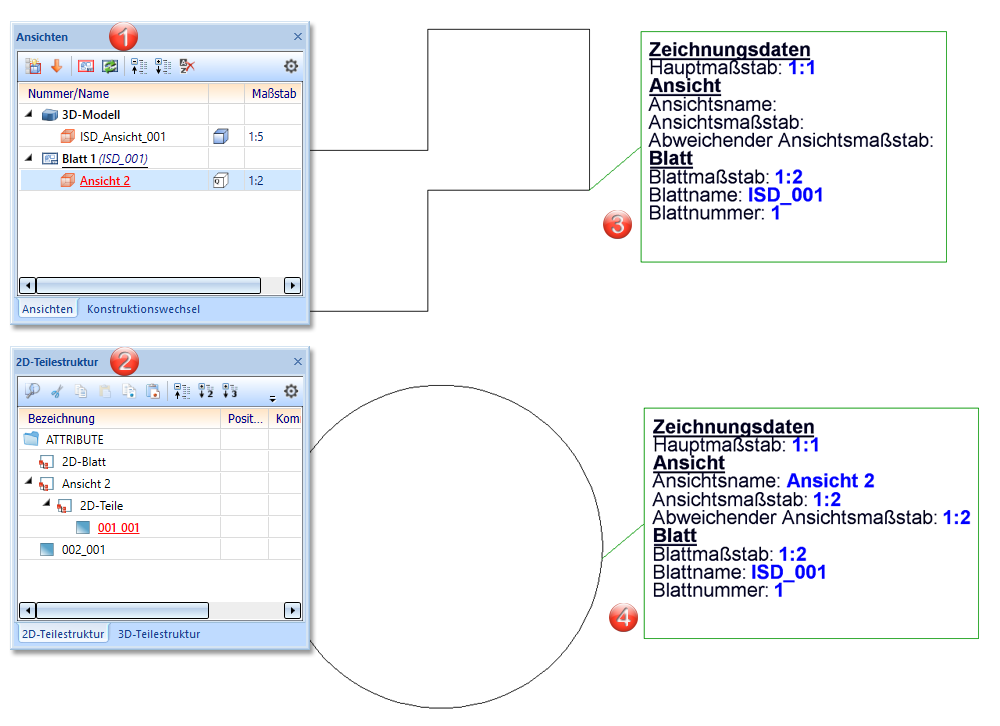Click glass-cube icon in Ansicht 2 row
Image resolution: width=1000 pixels, height=726 pixels.
coord(221,181)
